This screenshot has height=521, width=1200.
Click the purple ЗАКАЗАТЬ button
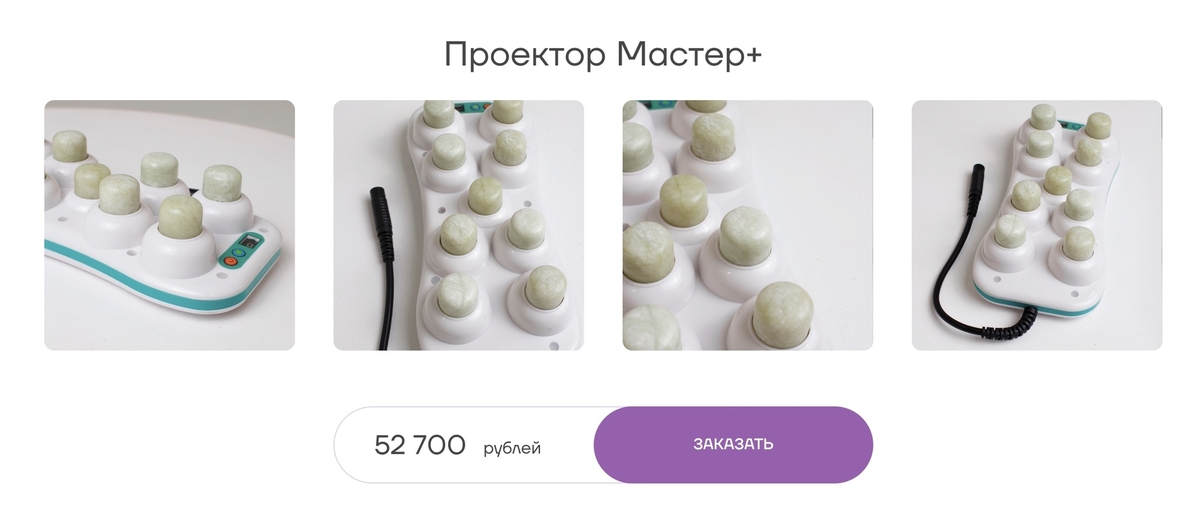(x=733, y=445)
